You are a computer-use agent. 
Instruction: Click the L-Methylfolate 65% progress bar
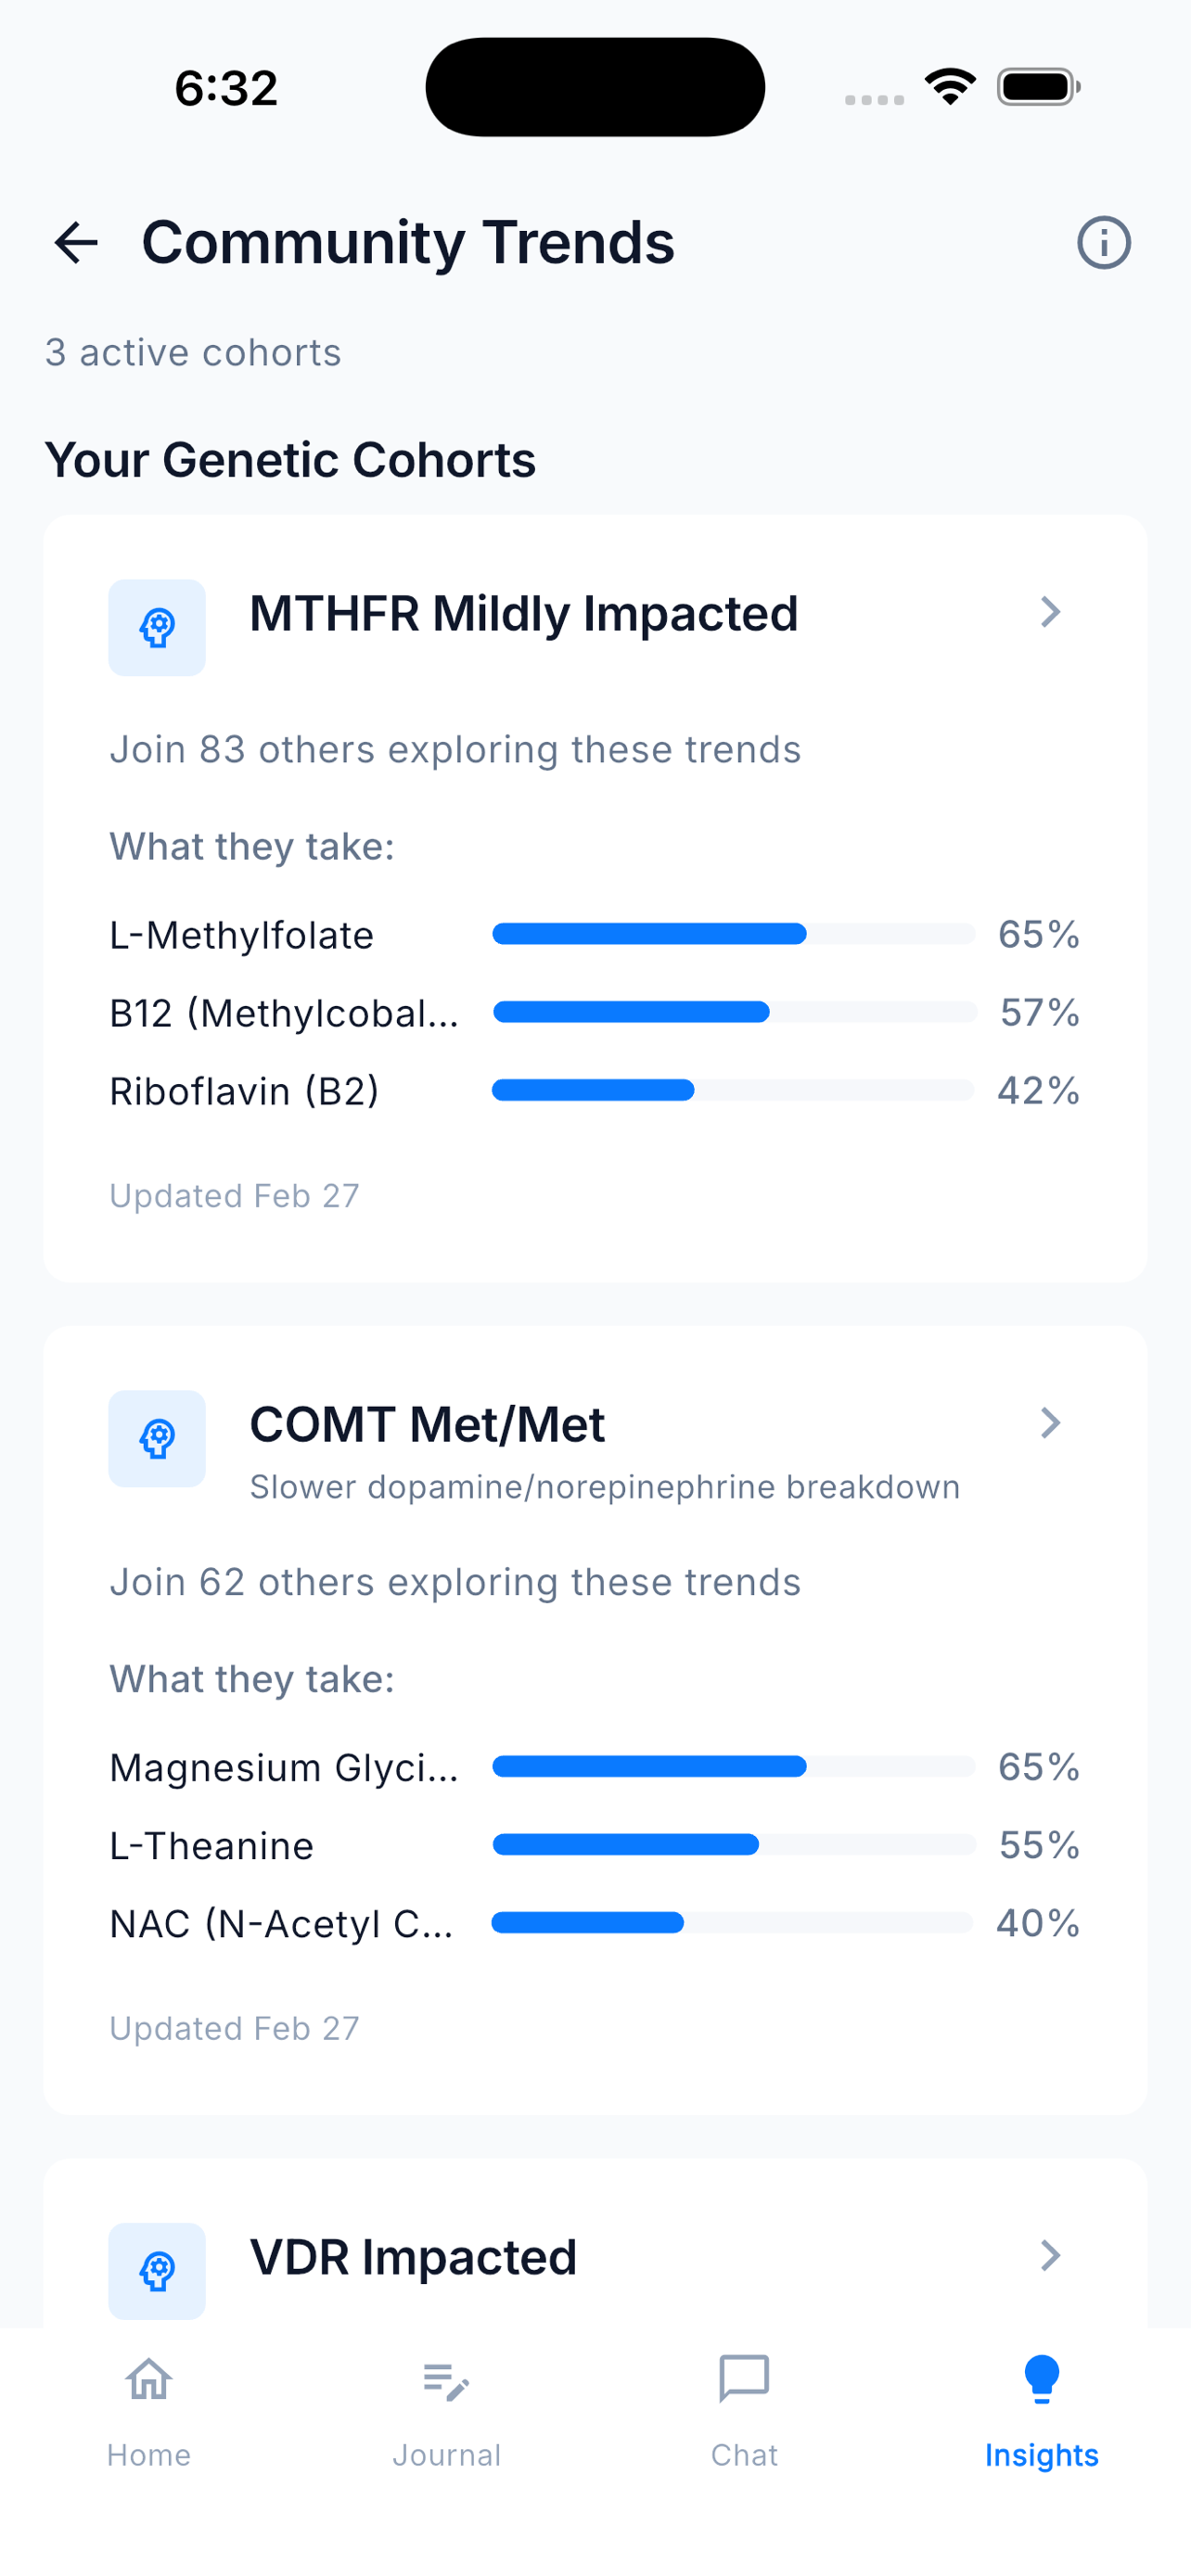pos(733,934)
